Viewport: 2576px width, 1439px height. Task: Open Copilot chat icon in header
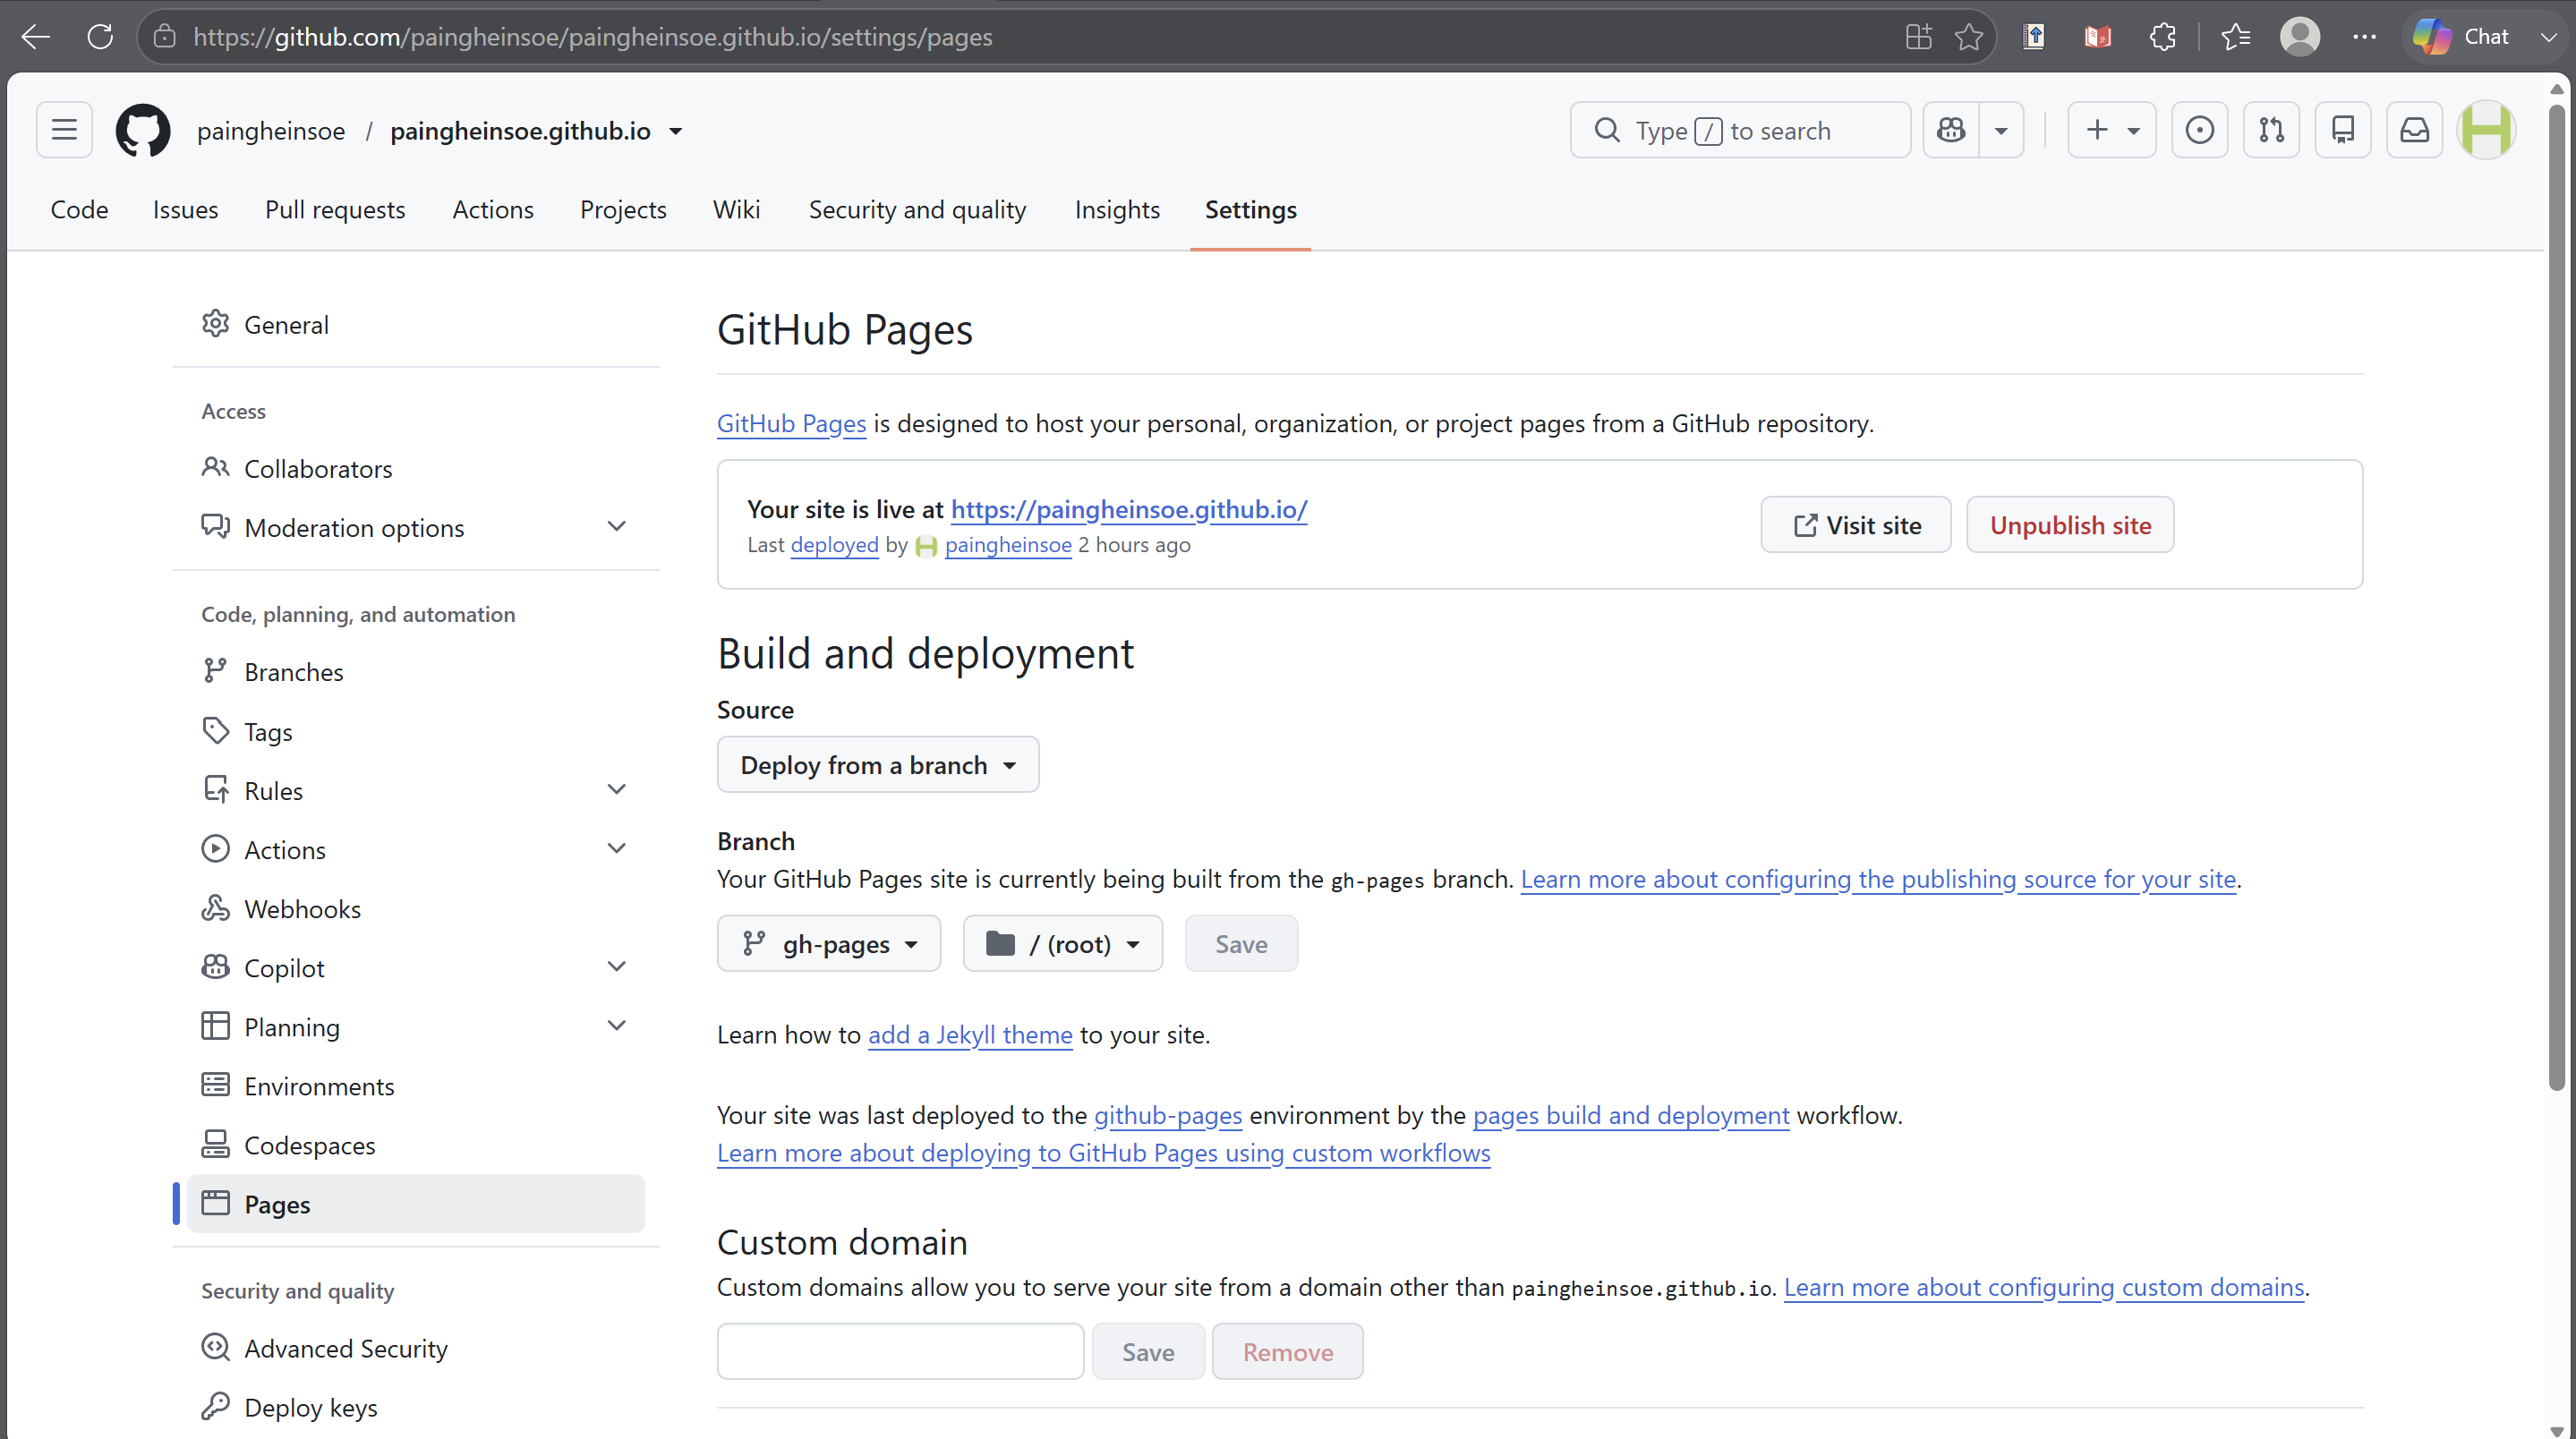click(1951, 130)
